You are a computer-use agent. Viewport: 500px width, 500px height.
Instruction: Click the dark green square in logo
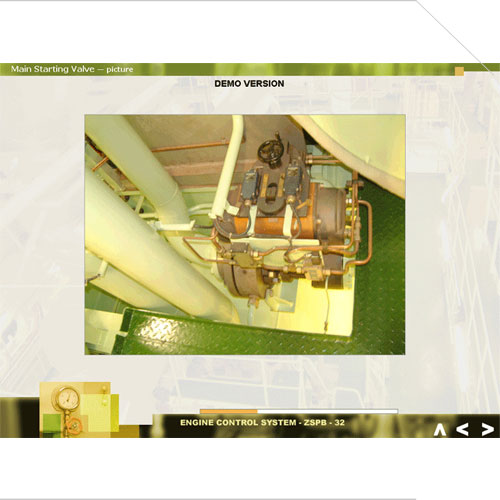coord(52,423)
